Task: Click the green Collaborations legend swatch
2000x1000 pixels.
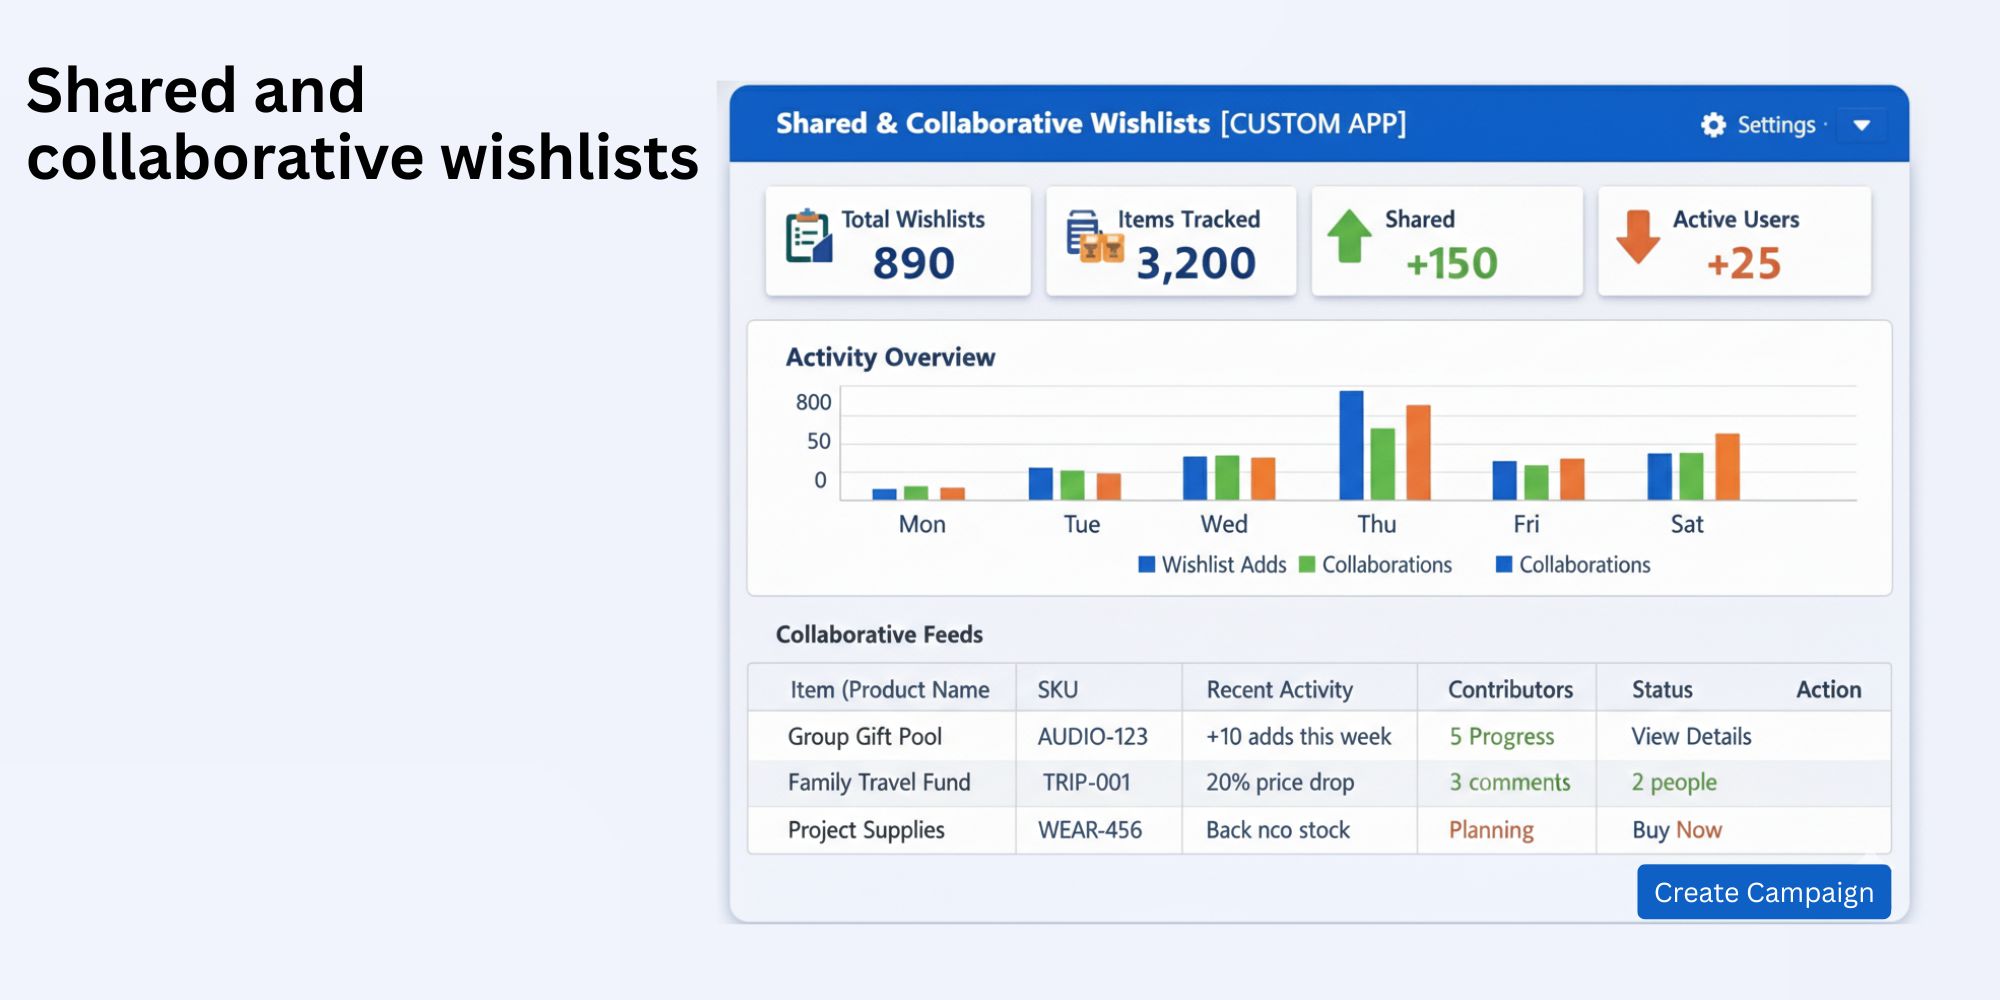Action: [x=1306, y=564]
